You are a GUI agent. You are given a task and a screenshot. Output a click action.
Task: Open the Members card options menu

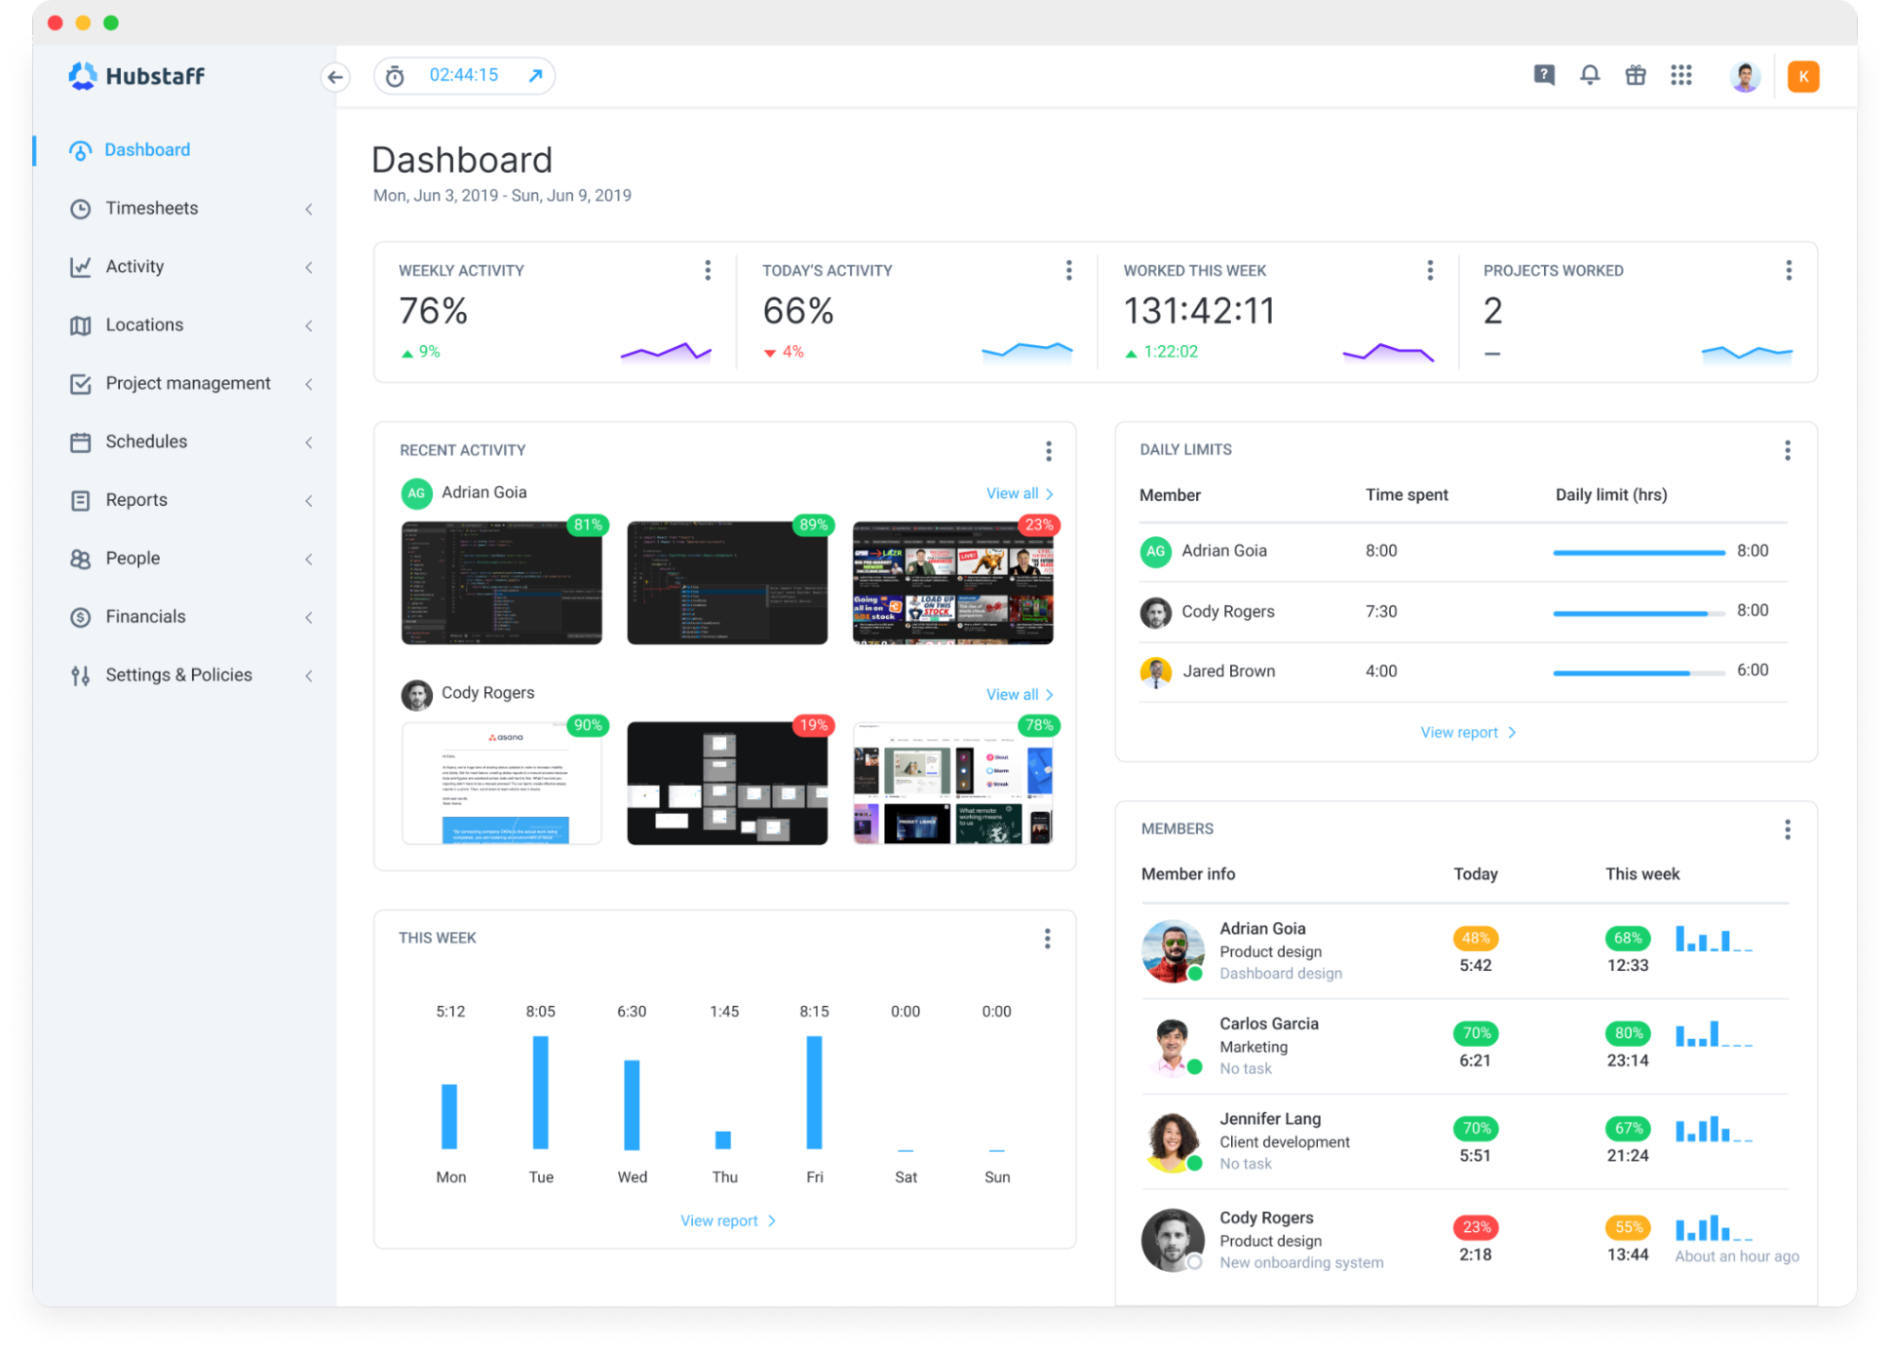tap(1787, 828)
